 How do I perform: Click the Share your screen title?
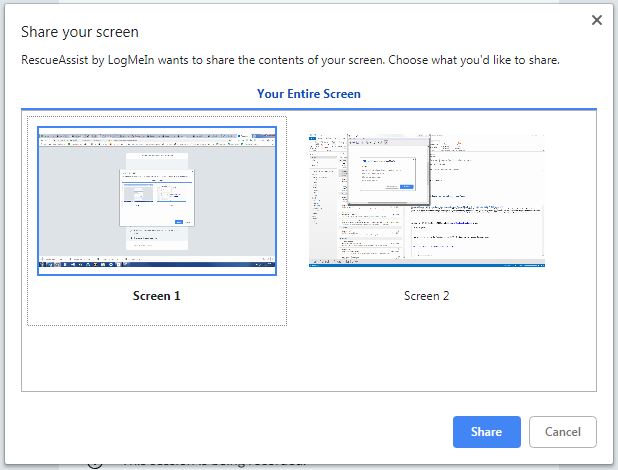tap(80, 32)
